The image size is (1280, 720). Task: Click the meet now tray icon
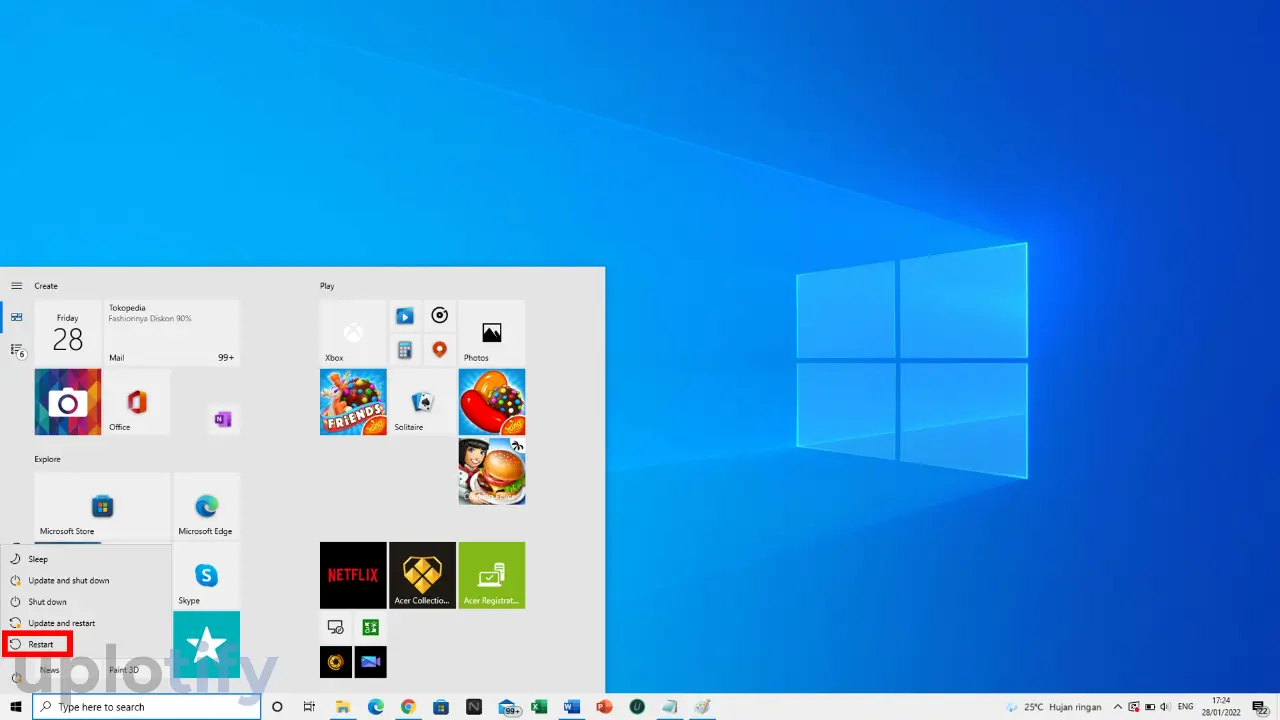pyautogui.click(x=1134, y=707)
